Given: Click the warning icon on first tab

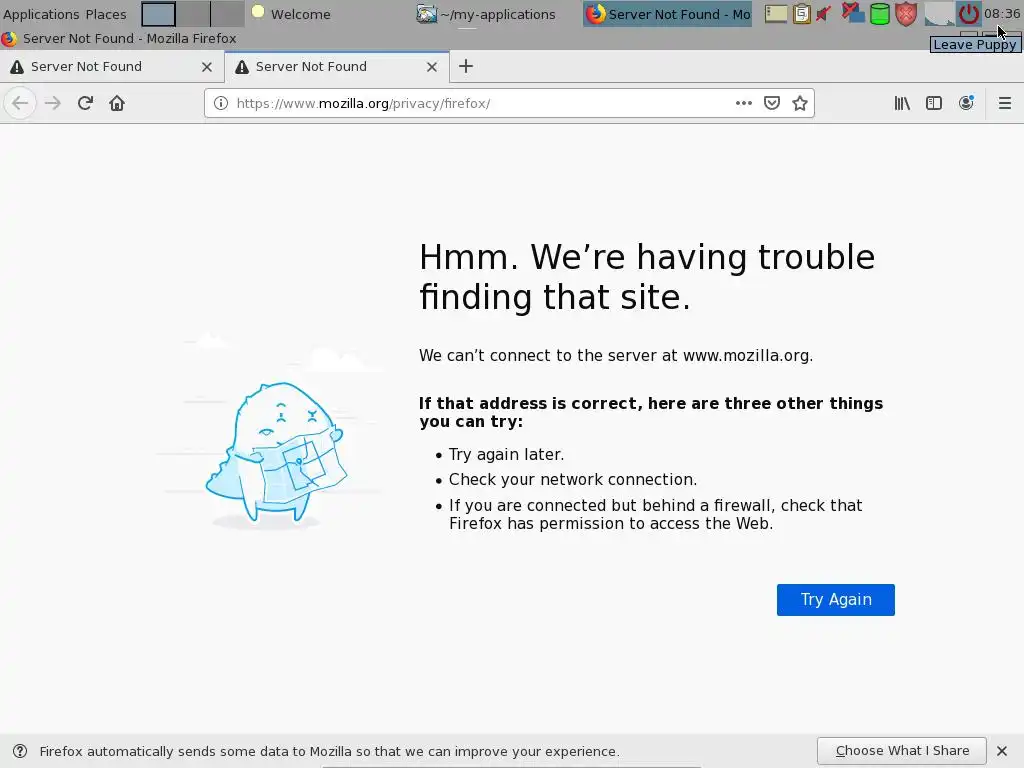Looking at the screenshot, I should click(x=17, y=67).
